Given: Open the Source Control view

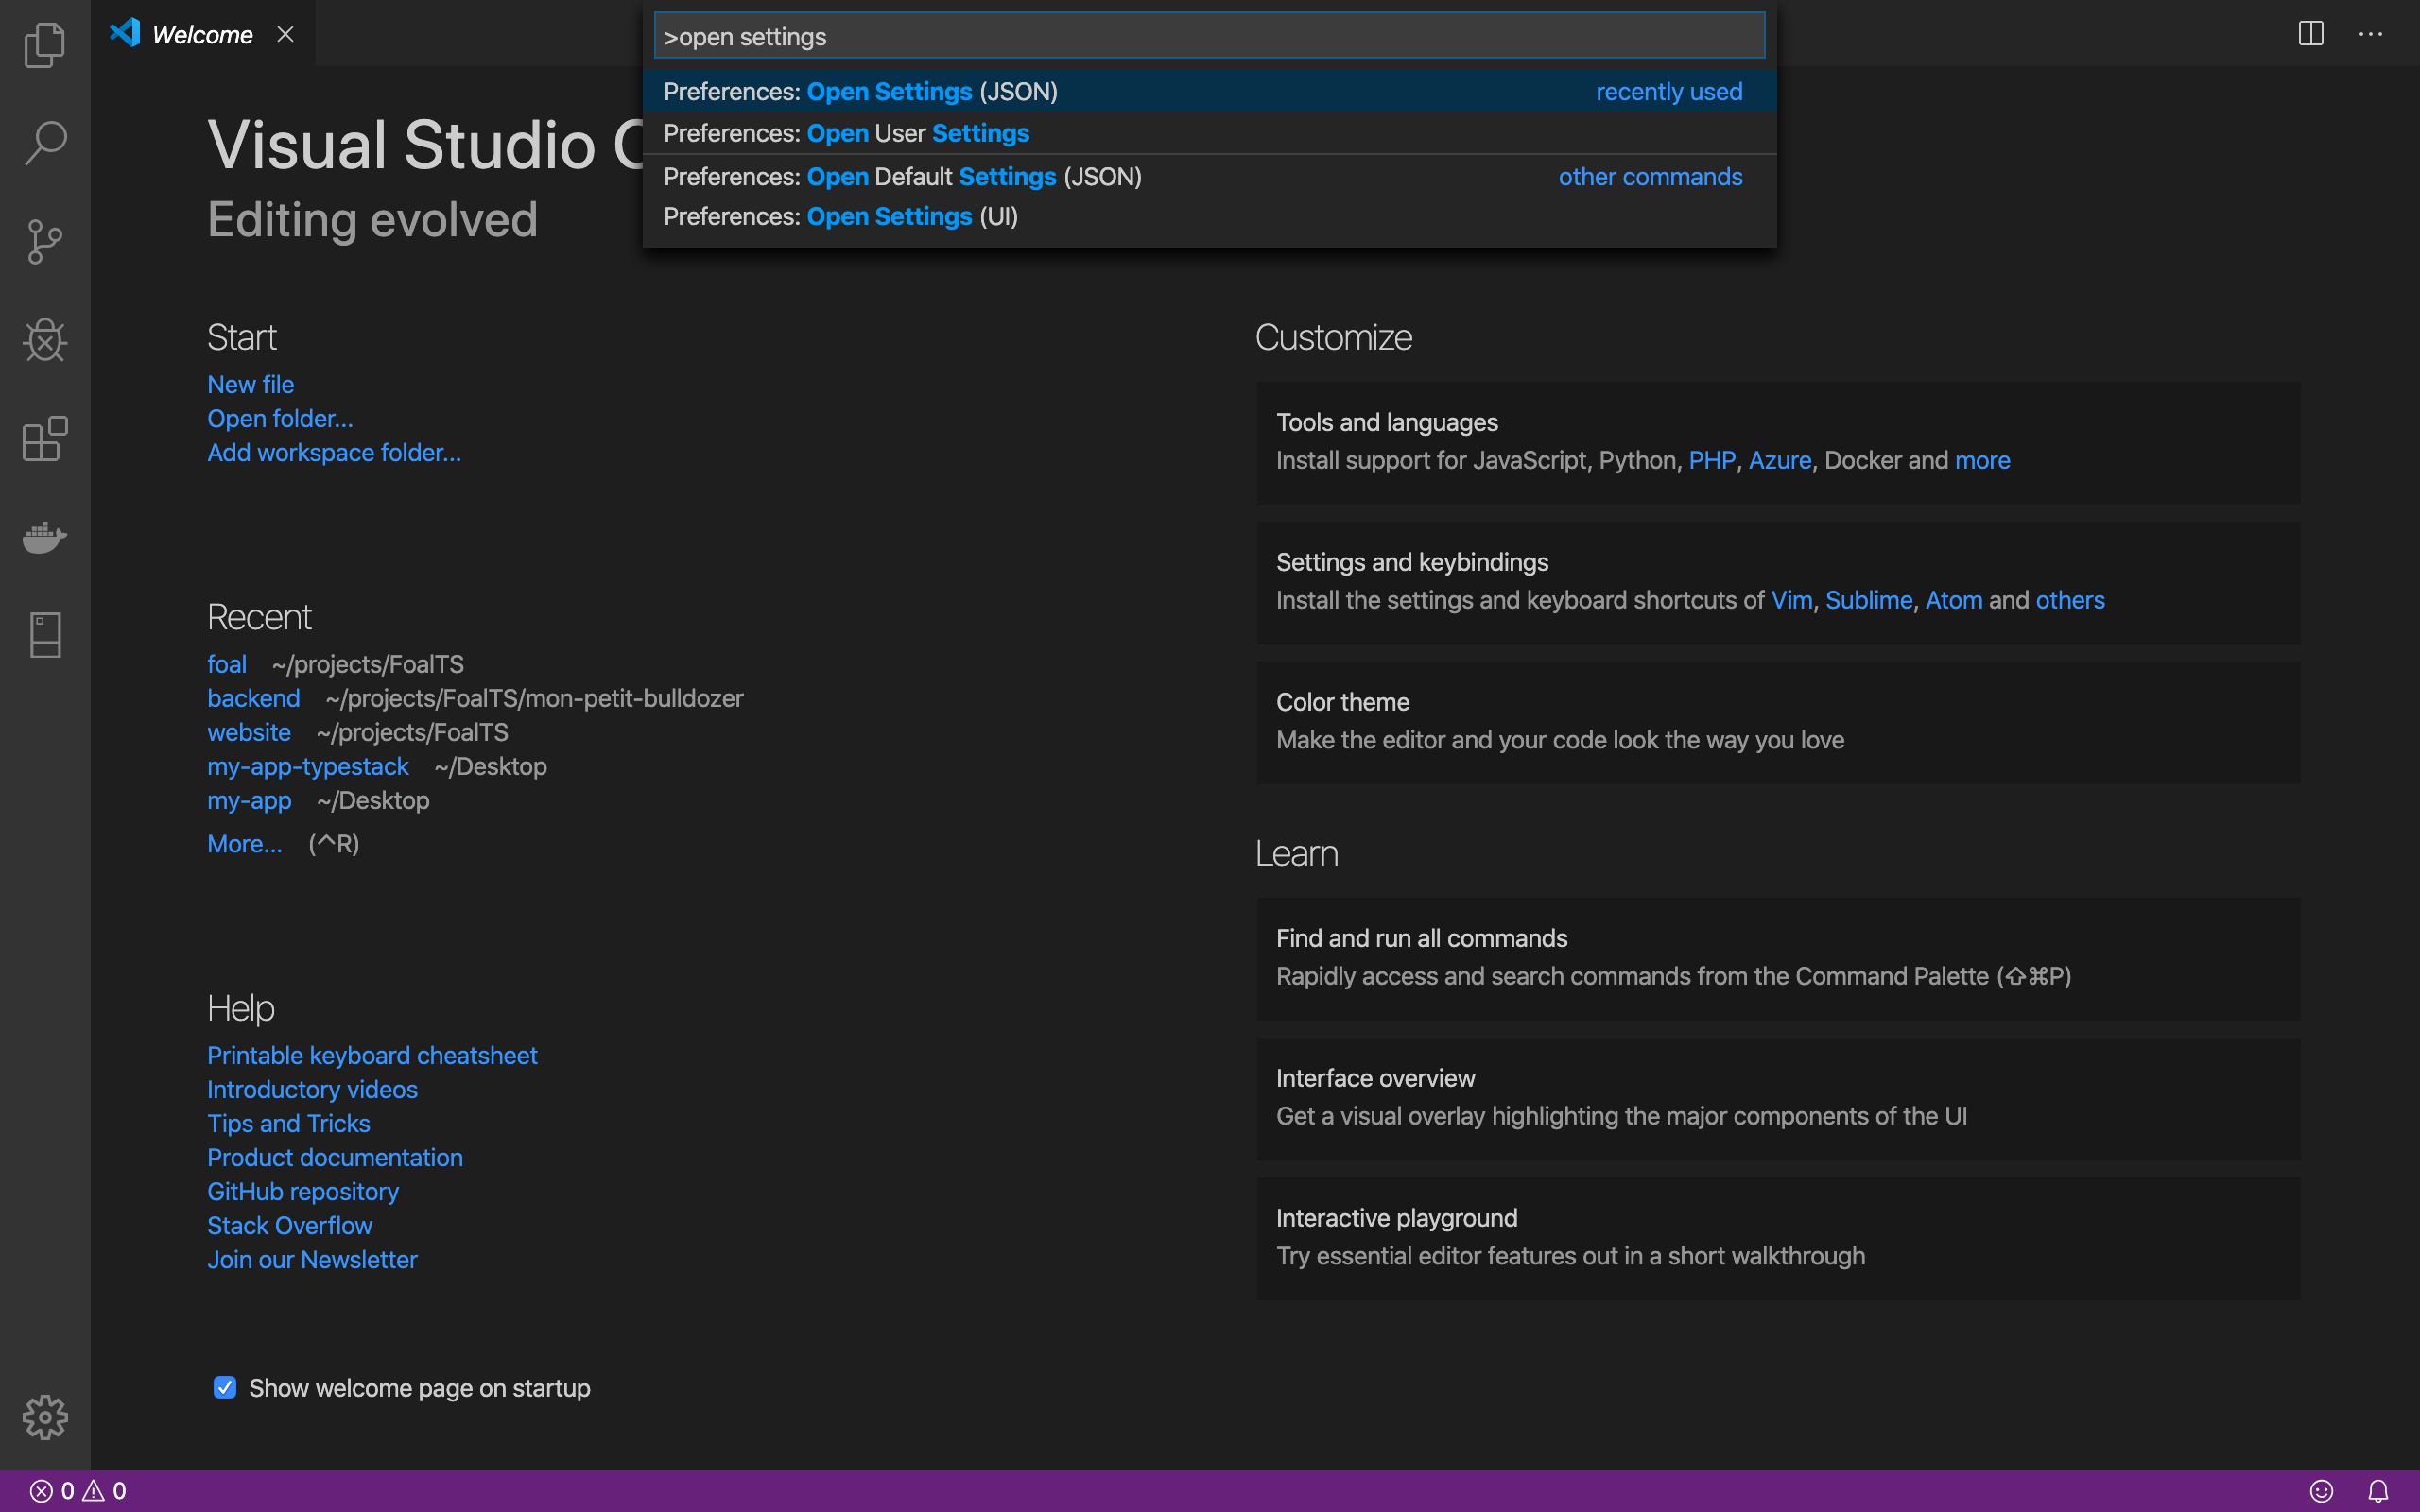Looking at the screenshot, I should coord(44,241).
